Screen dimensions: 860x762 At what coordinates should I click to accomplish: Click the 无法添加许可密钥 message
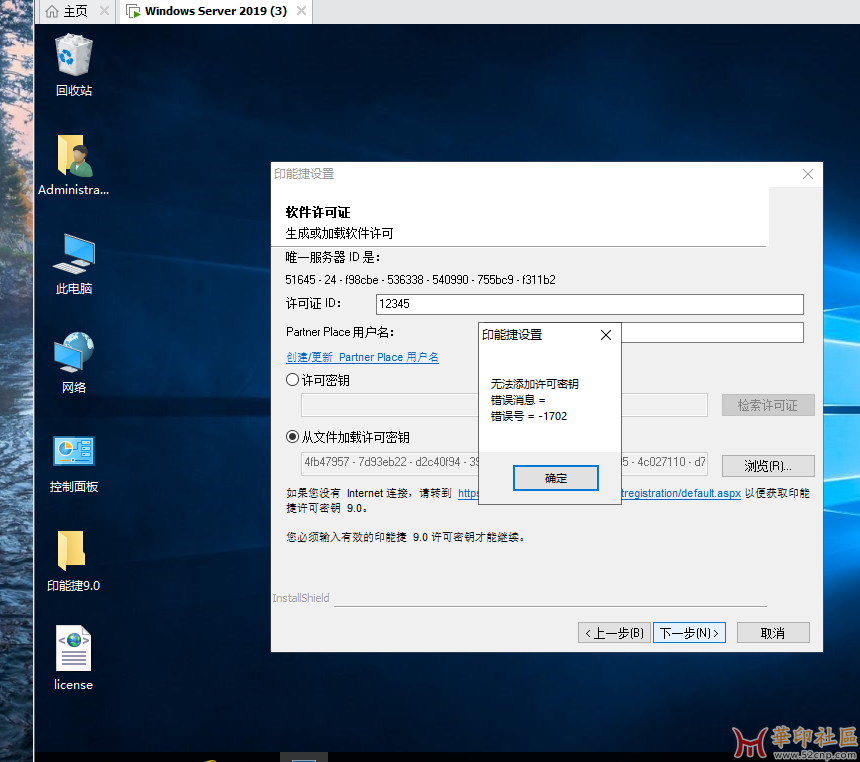click(534, 383)
